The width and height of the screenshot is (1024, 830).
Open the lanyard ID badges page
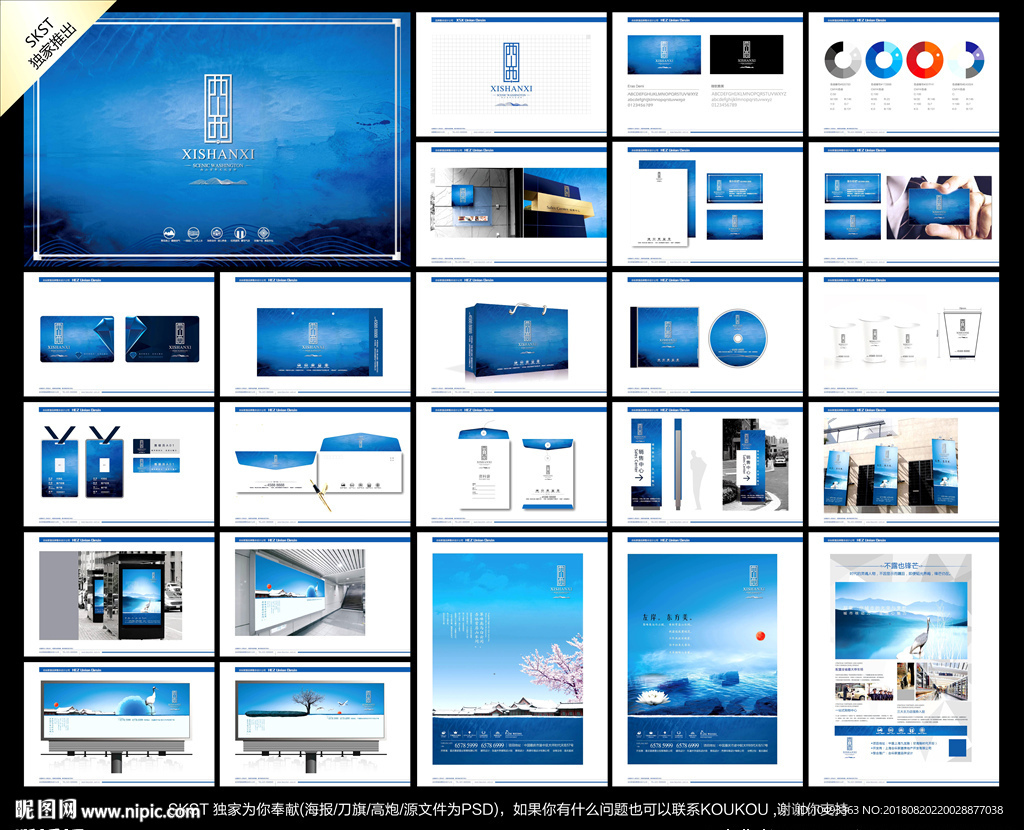[119, 464]
